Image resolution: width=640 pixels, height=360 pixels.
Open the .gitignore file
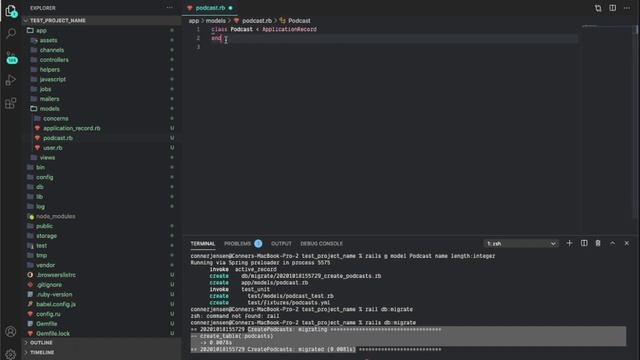(49, 285)
